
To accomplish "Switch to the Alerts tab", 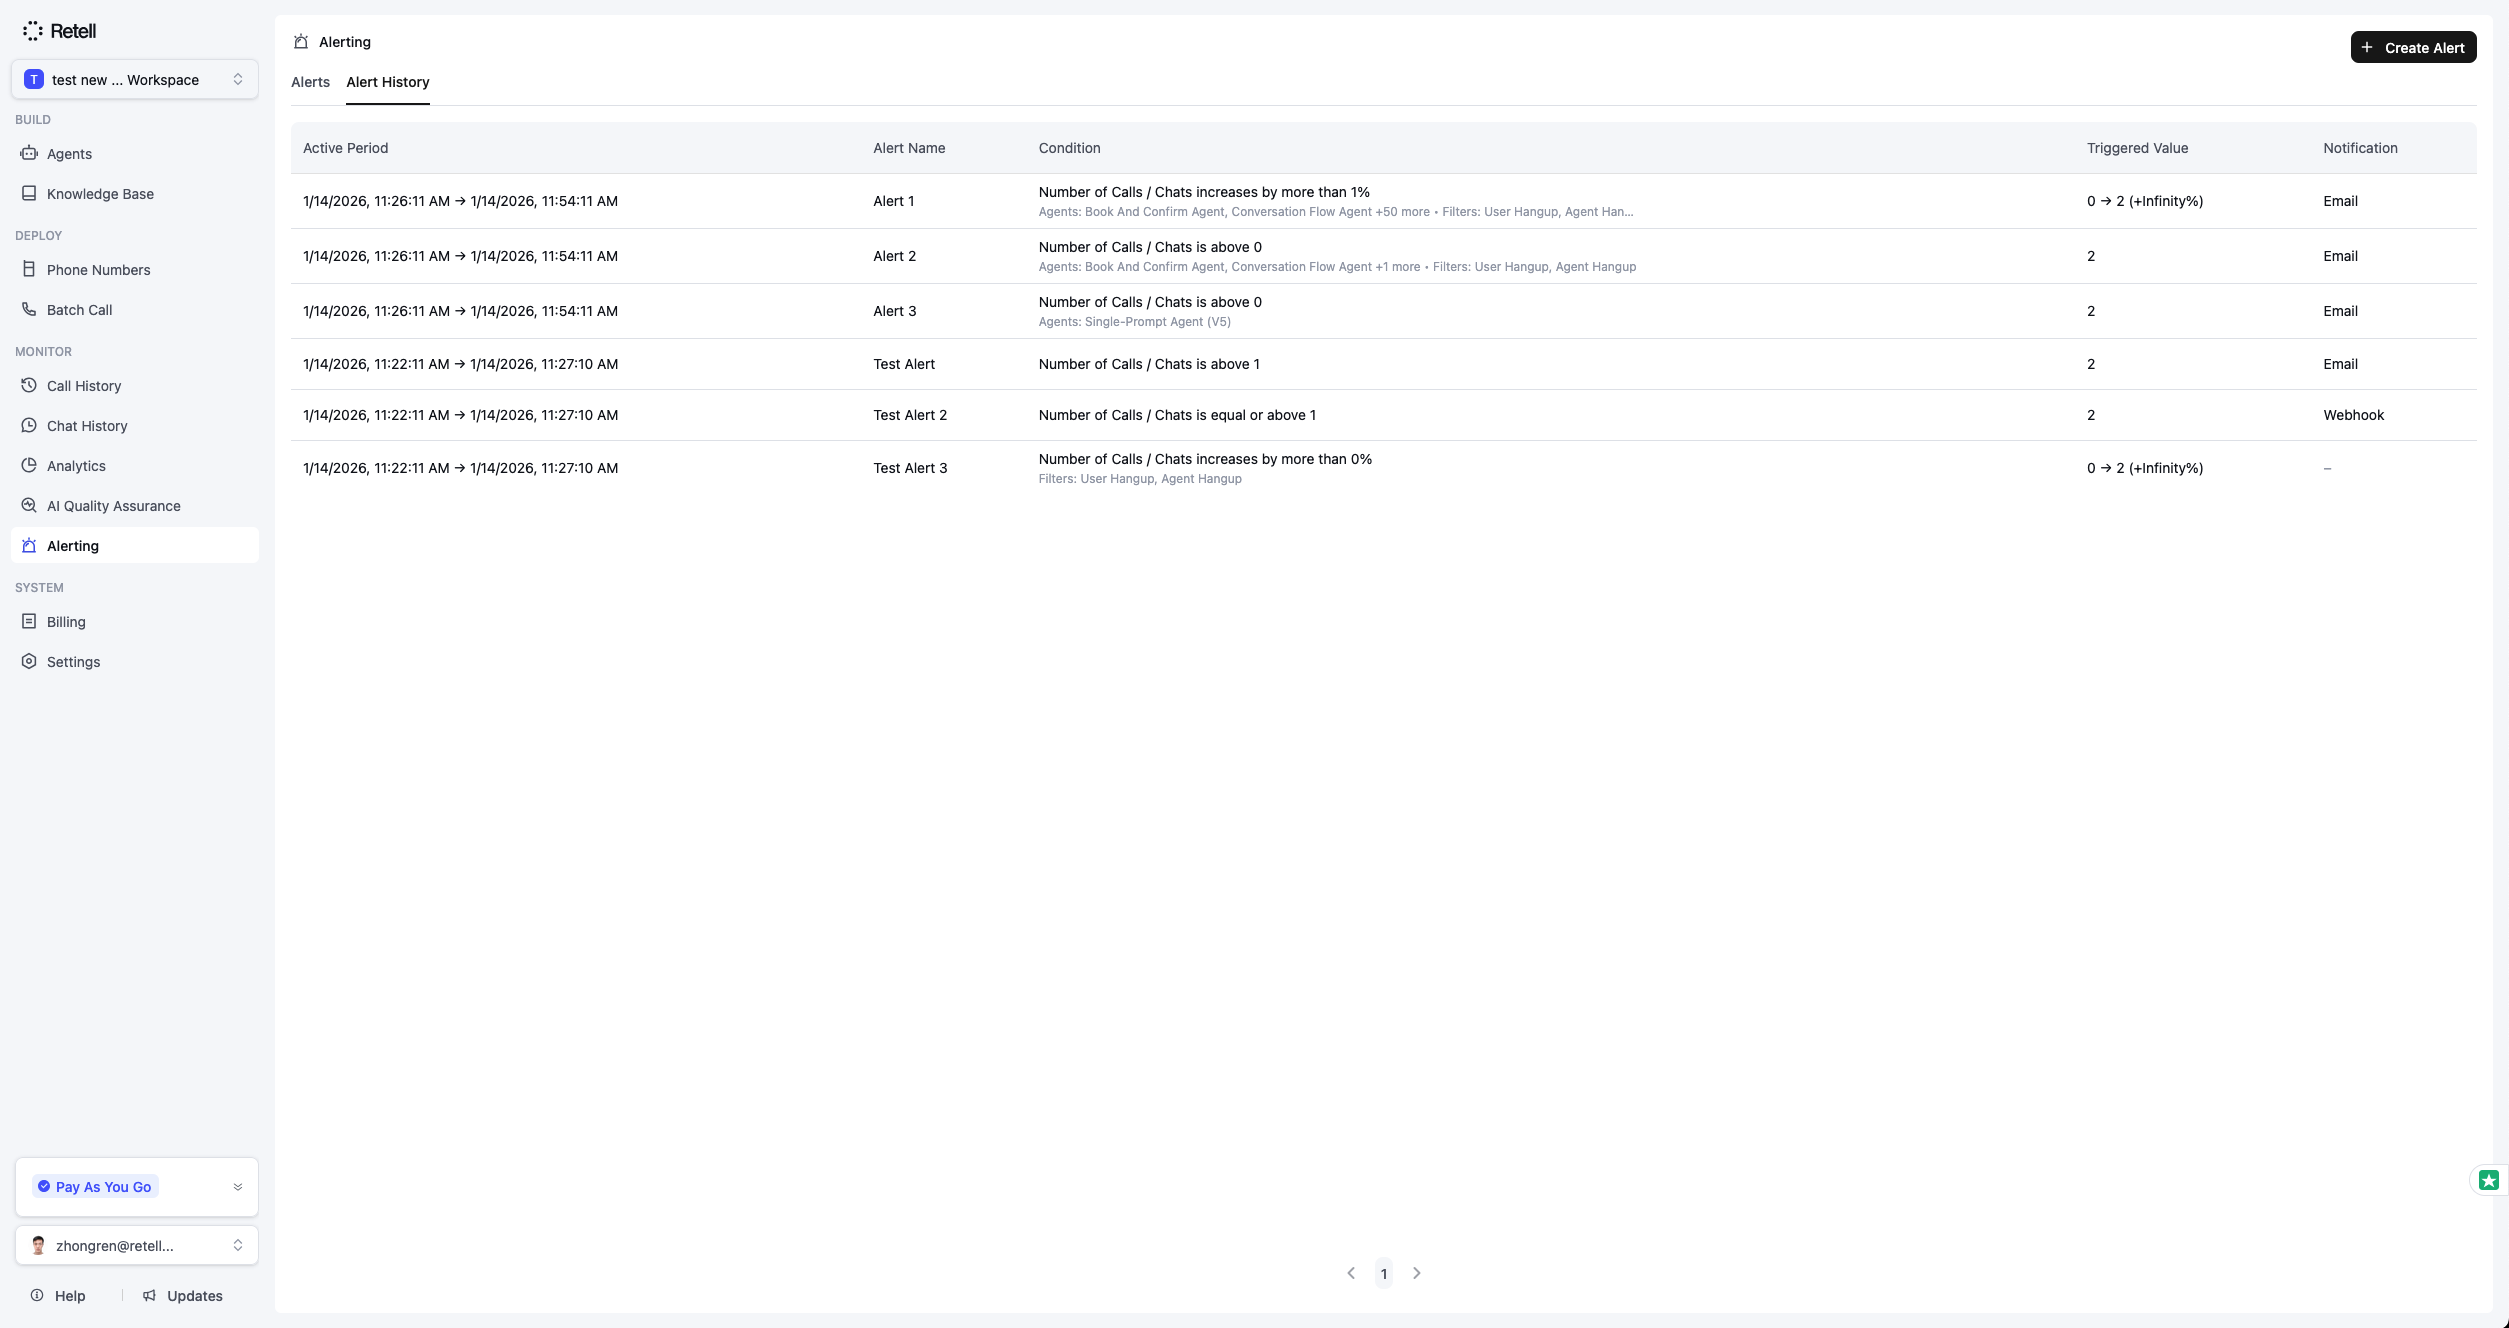I will click(x=310, y=82).
